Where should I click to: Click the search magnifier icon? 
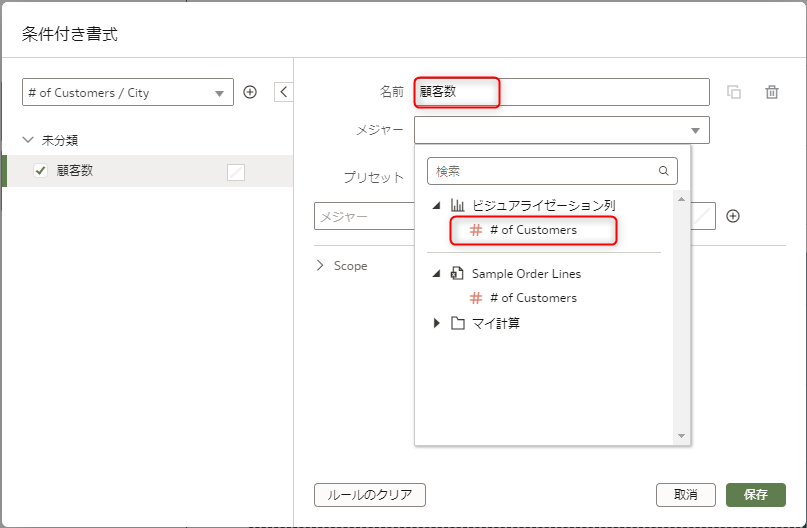[x=664, y=171]
